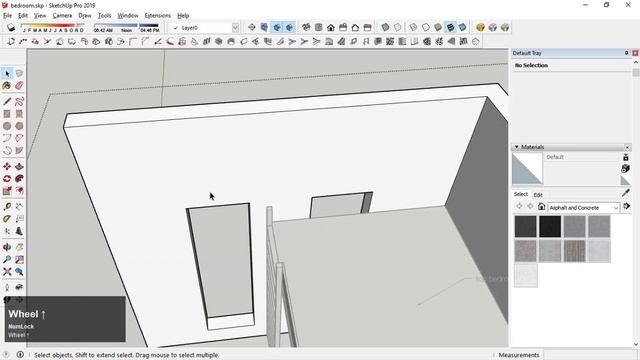Switch to Front view house icon

(x=331, y=27)
